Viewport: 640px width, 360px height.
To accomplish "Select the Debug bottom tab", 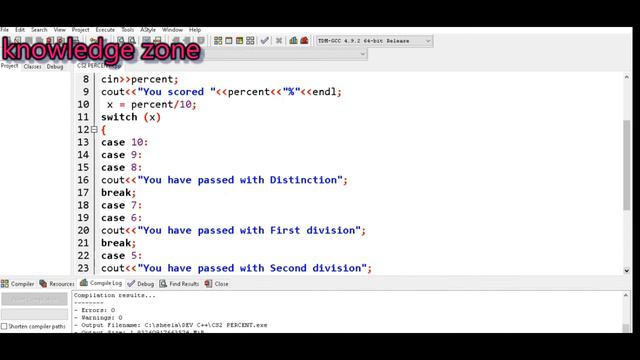I will pyautogui.click(x=141, y=283).
